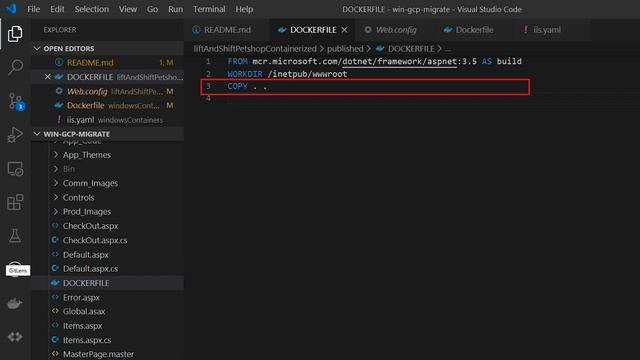Open Source Control view with badge
640x360 pixels.
[x=15, y=101]
